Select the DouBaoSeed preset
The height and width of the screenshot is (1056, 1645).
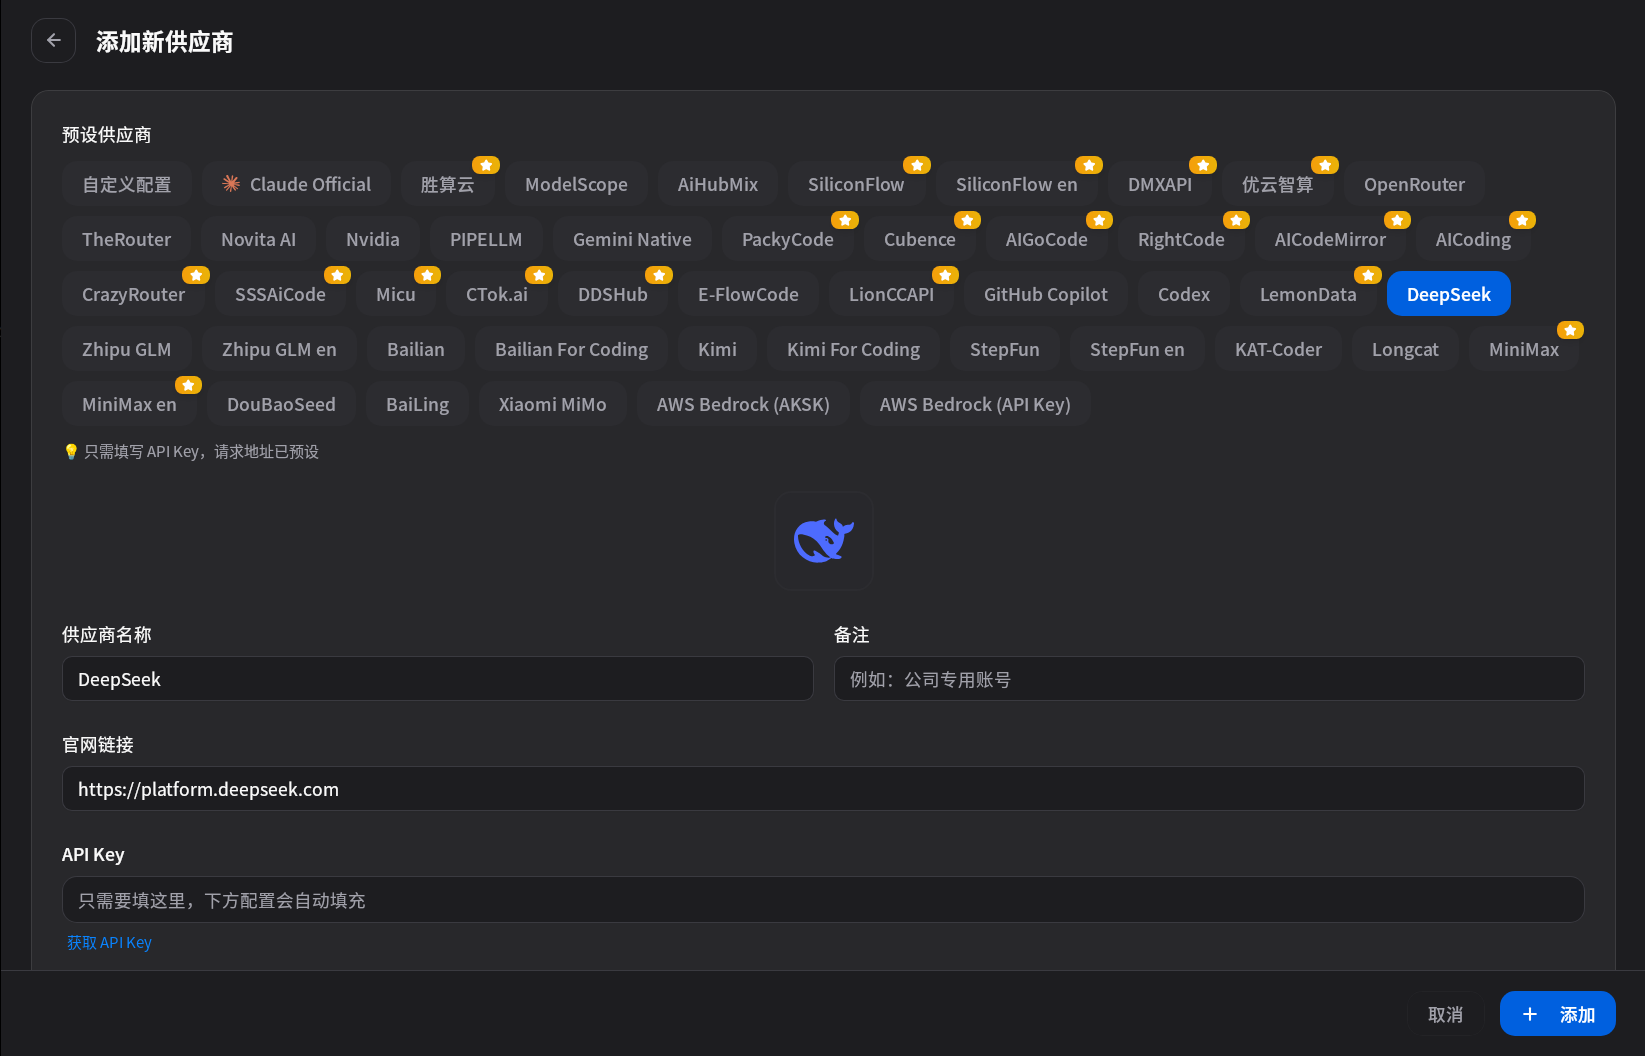click(281, 404)
